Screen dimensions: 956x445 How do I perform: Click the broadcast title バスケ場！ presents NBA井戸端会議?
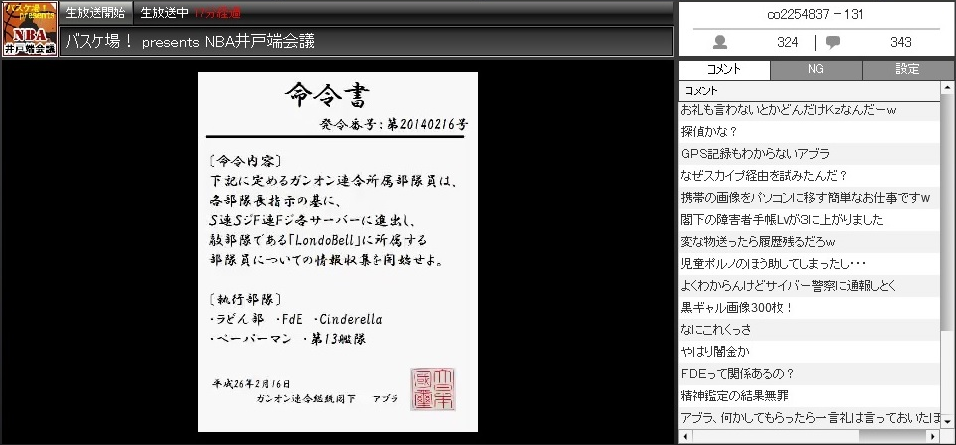click(x=190, y=41)
